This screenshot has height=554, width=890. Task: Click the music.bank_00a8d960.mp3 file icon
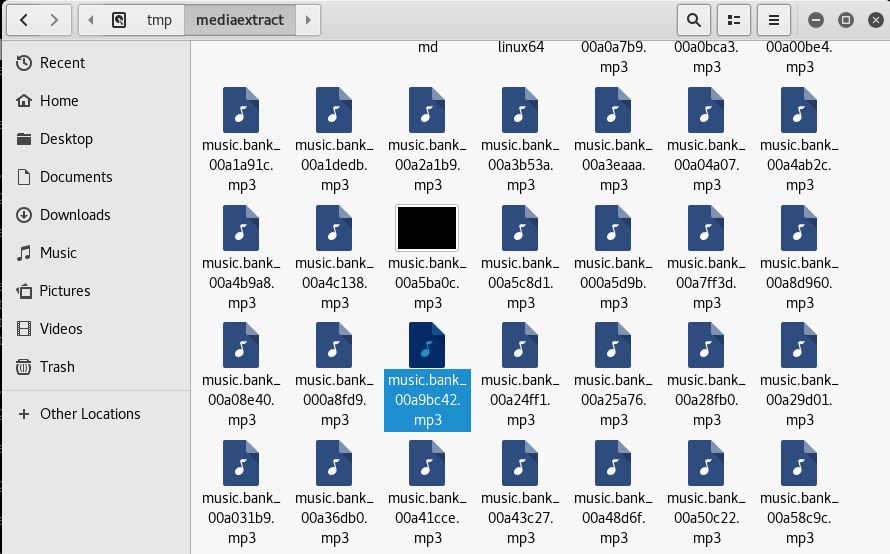tap(799, 228)
